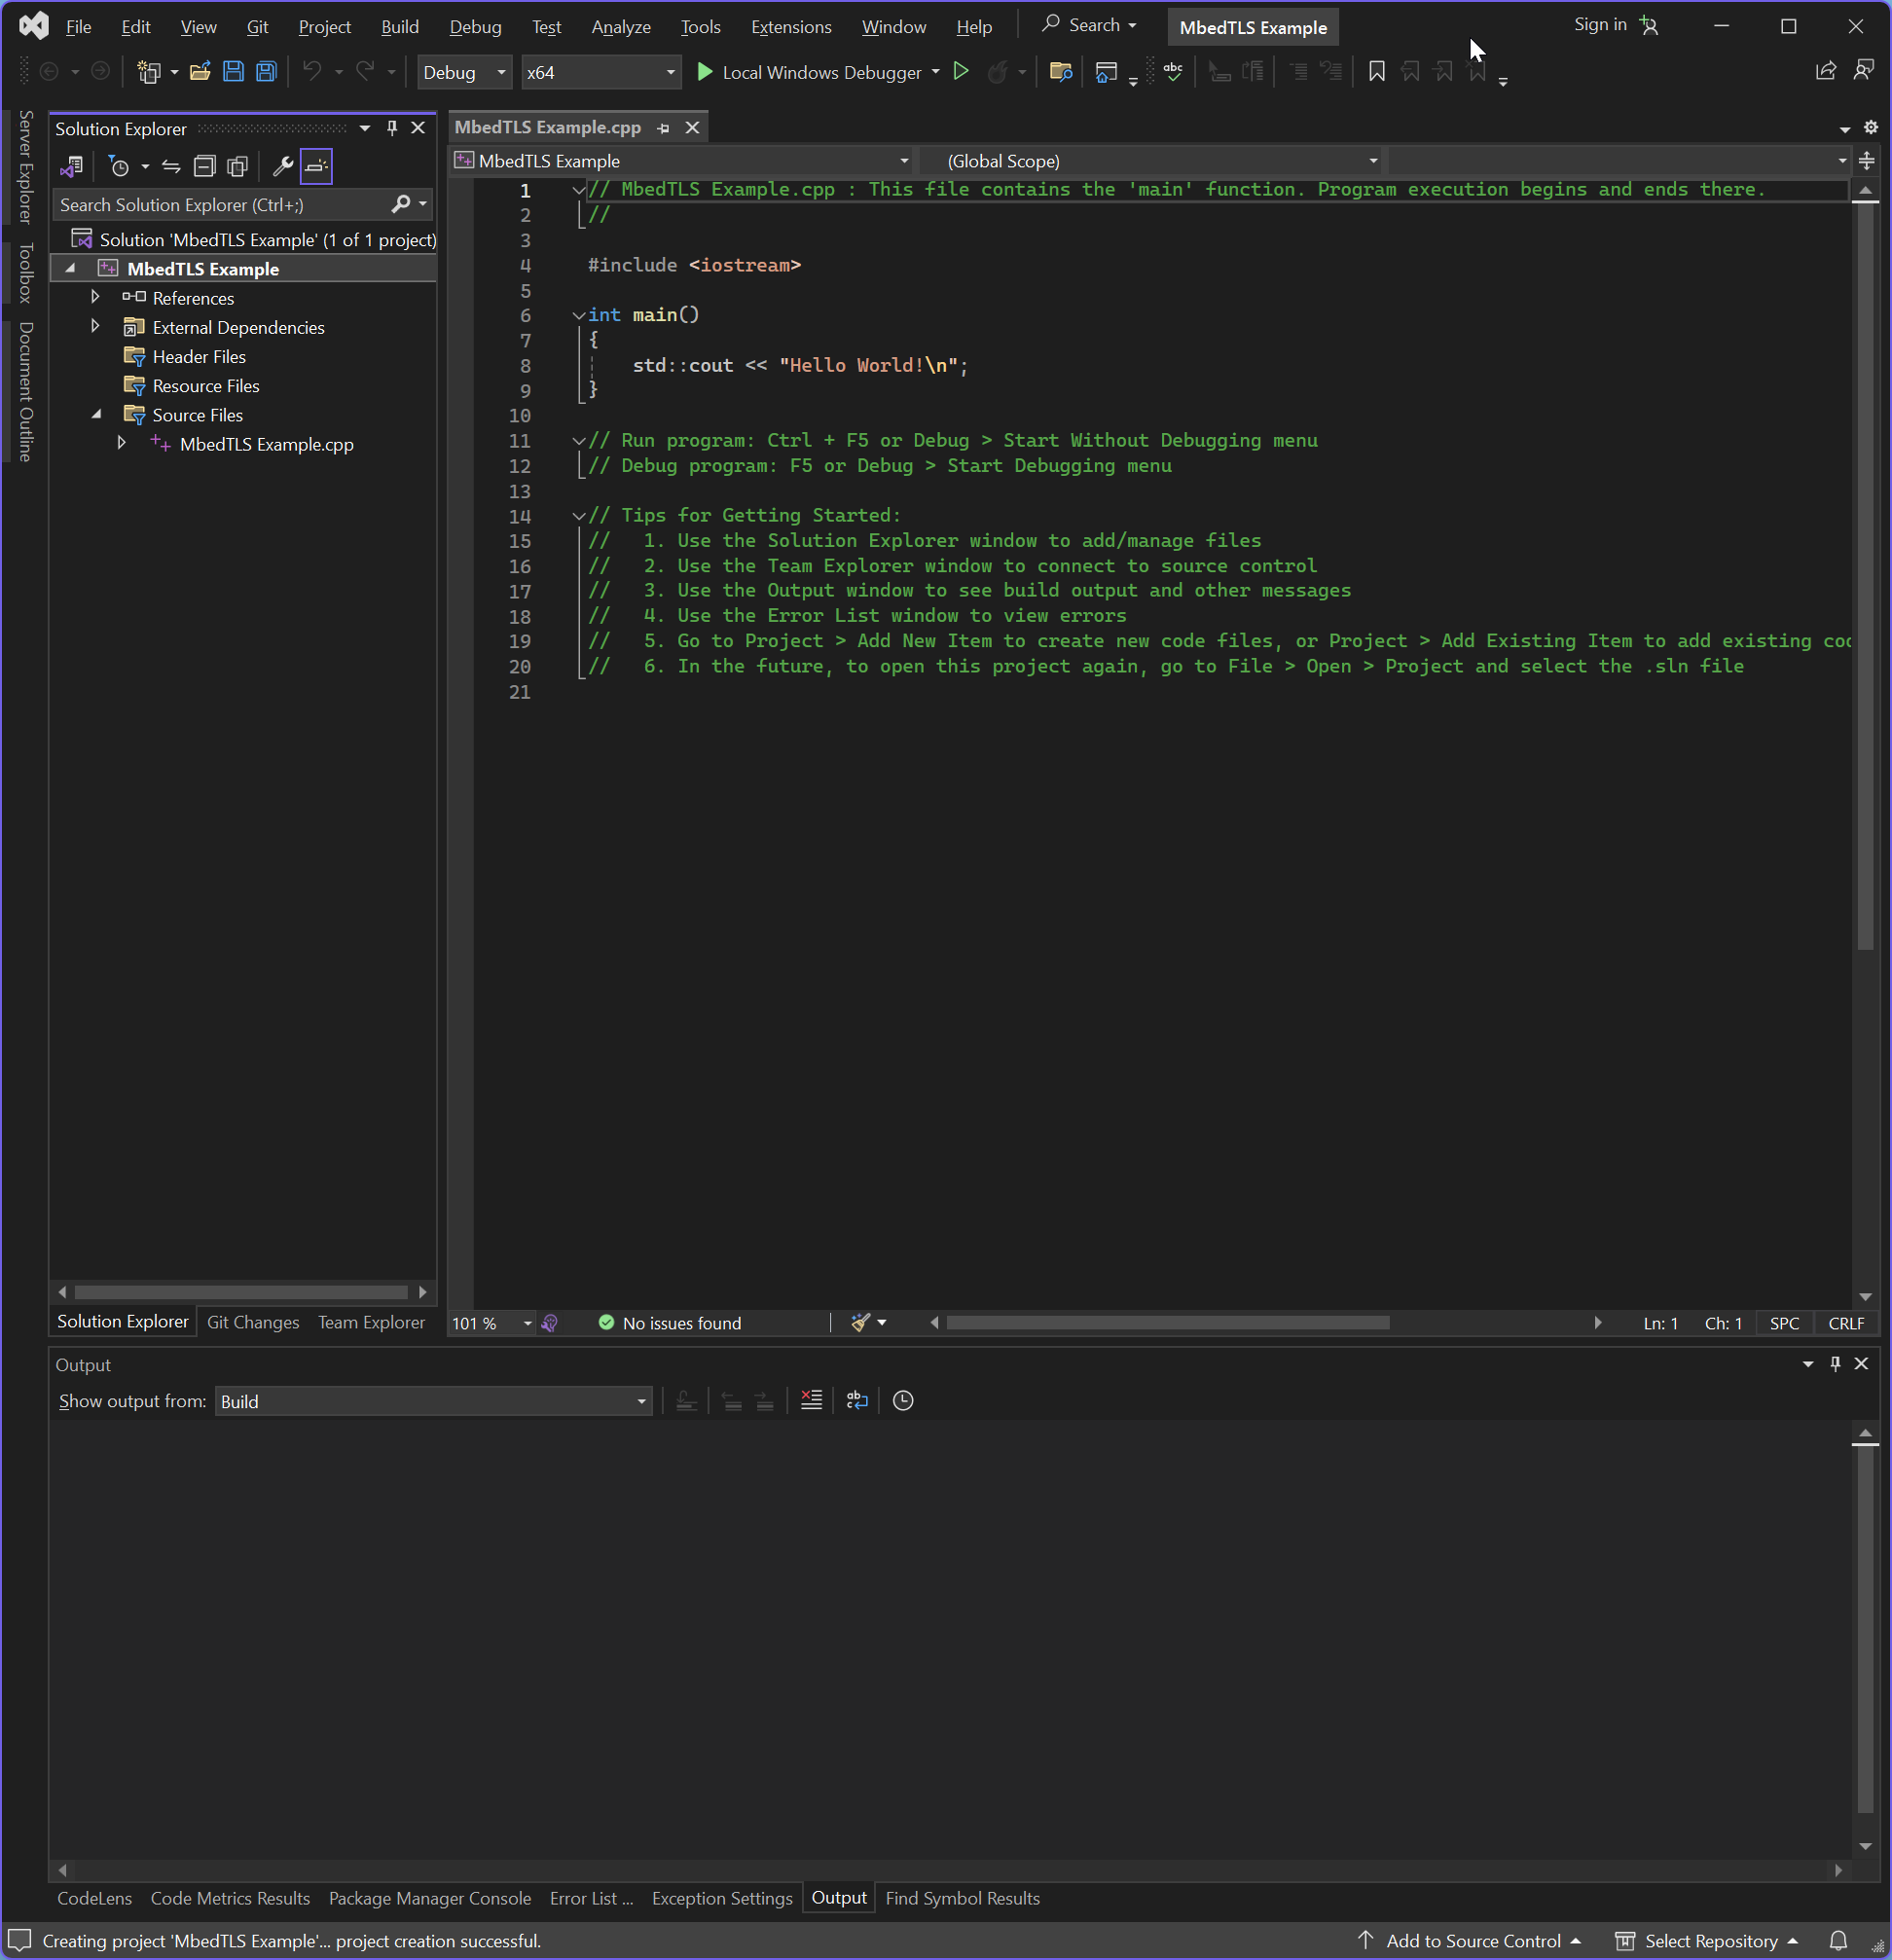Viewport: 1892px width, 1960px height.
Task: Sync Solution Explorer with active document
Action: coord(170,166)
